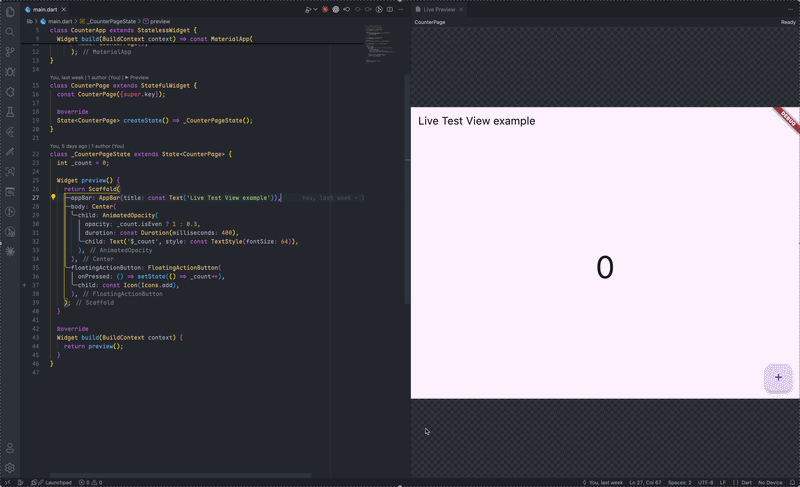Open the Run and Debug view
This screenshot has width=800, height=487.
click(10, 72)
